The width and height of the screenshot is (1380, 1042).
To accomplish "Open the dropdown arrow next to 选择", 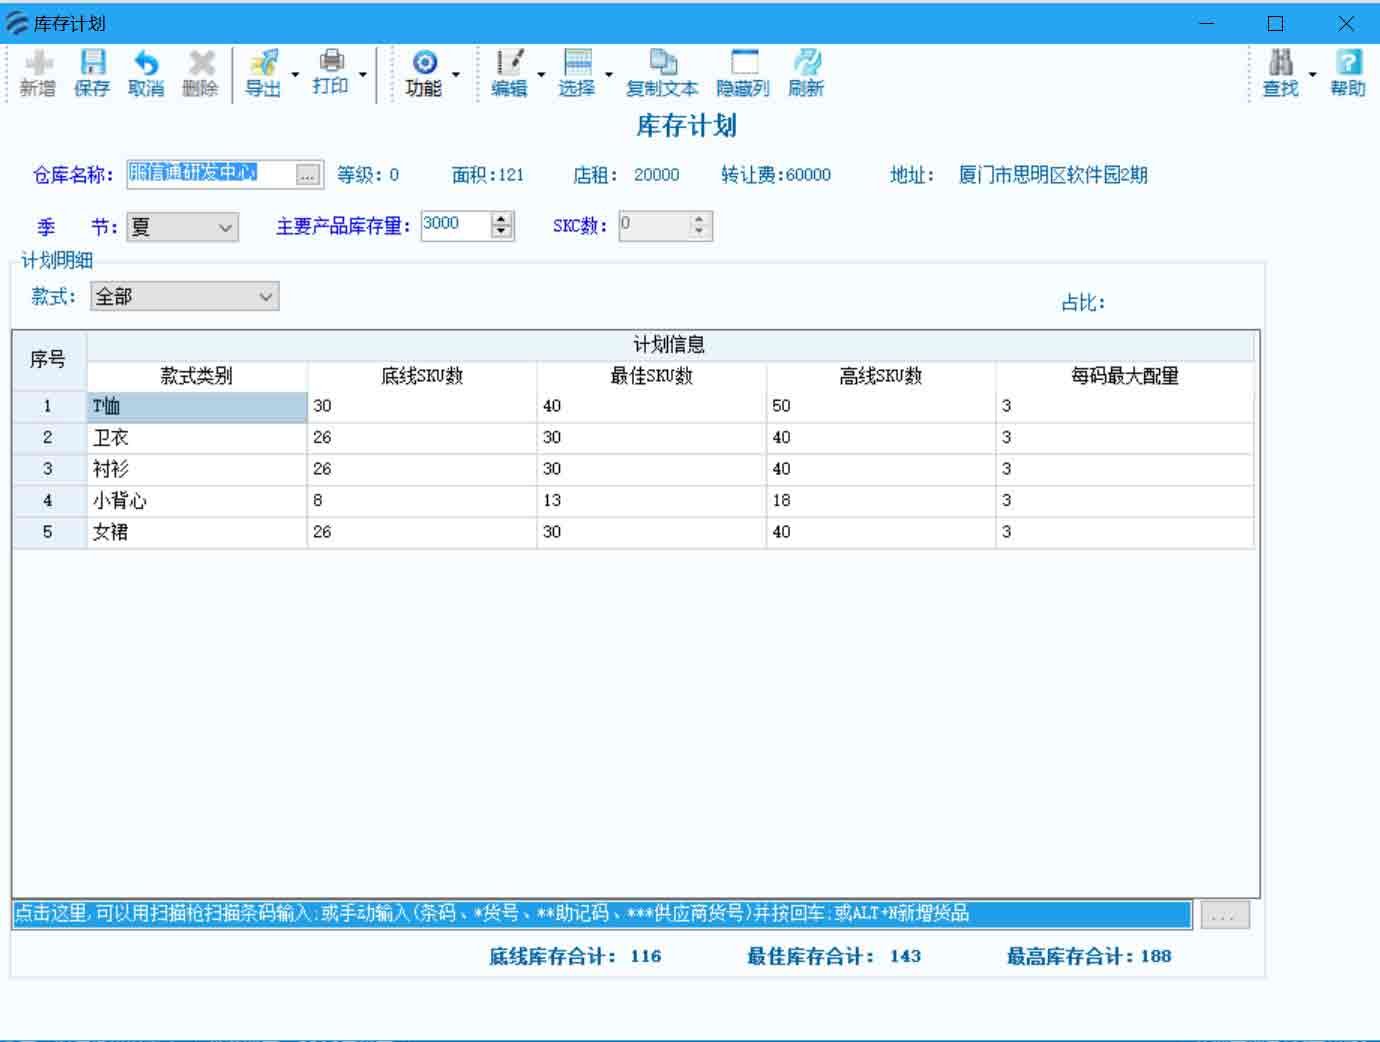I will (x=609, y=74).
